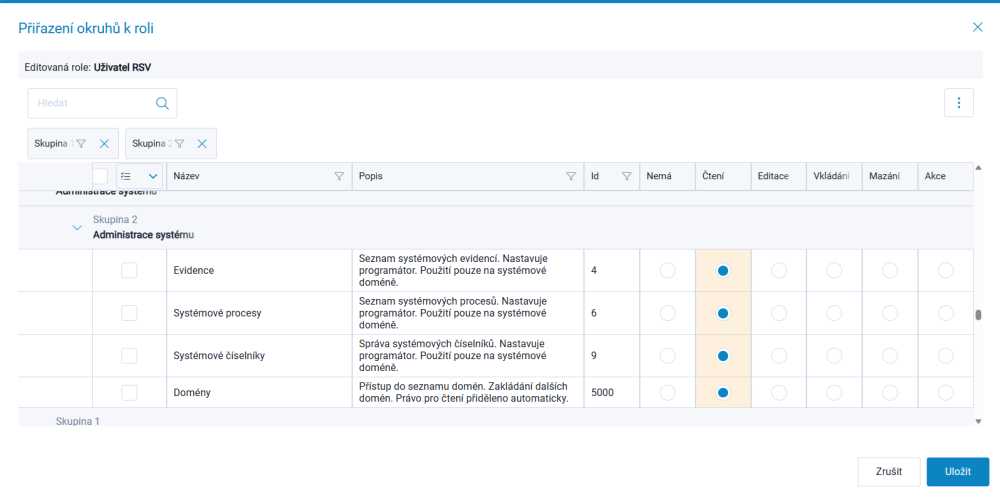The height and width of the screenshot is (497, 1000).
Task: Open the header selection dropdown arrow
Action: 153,176
